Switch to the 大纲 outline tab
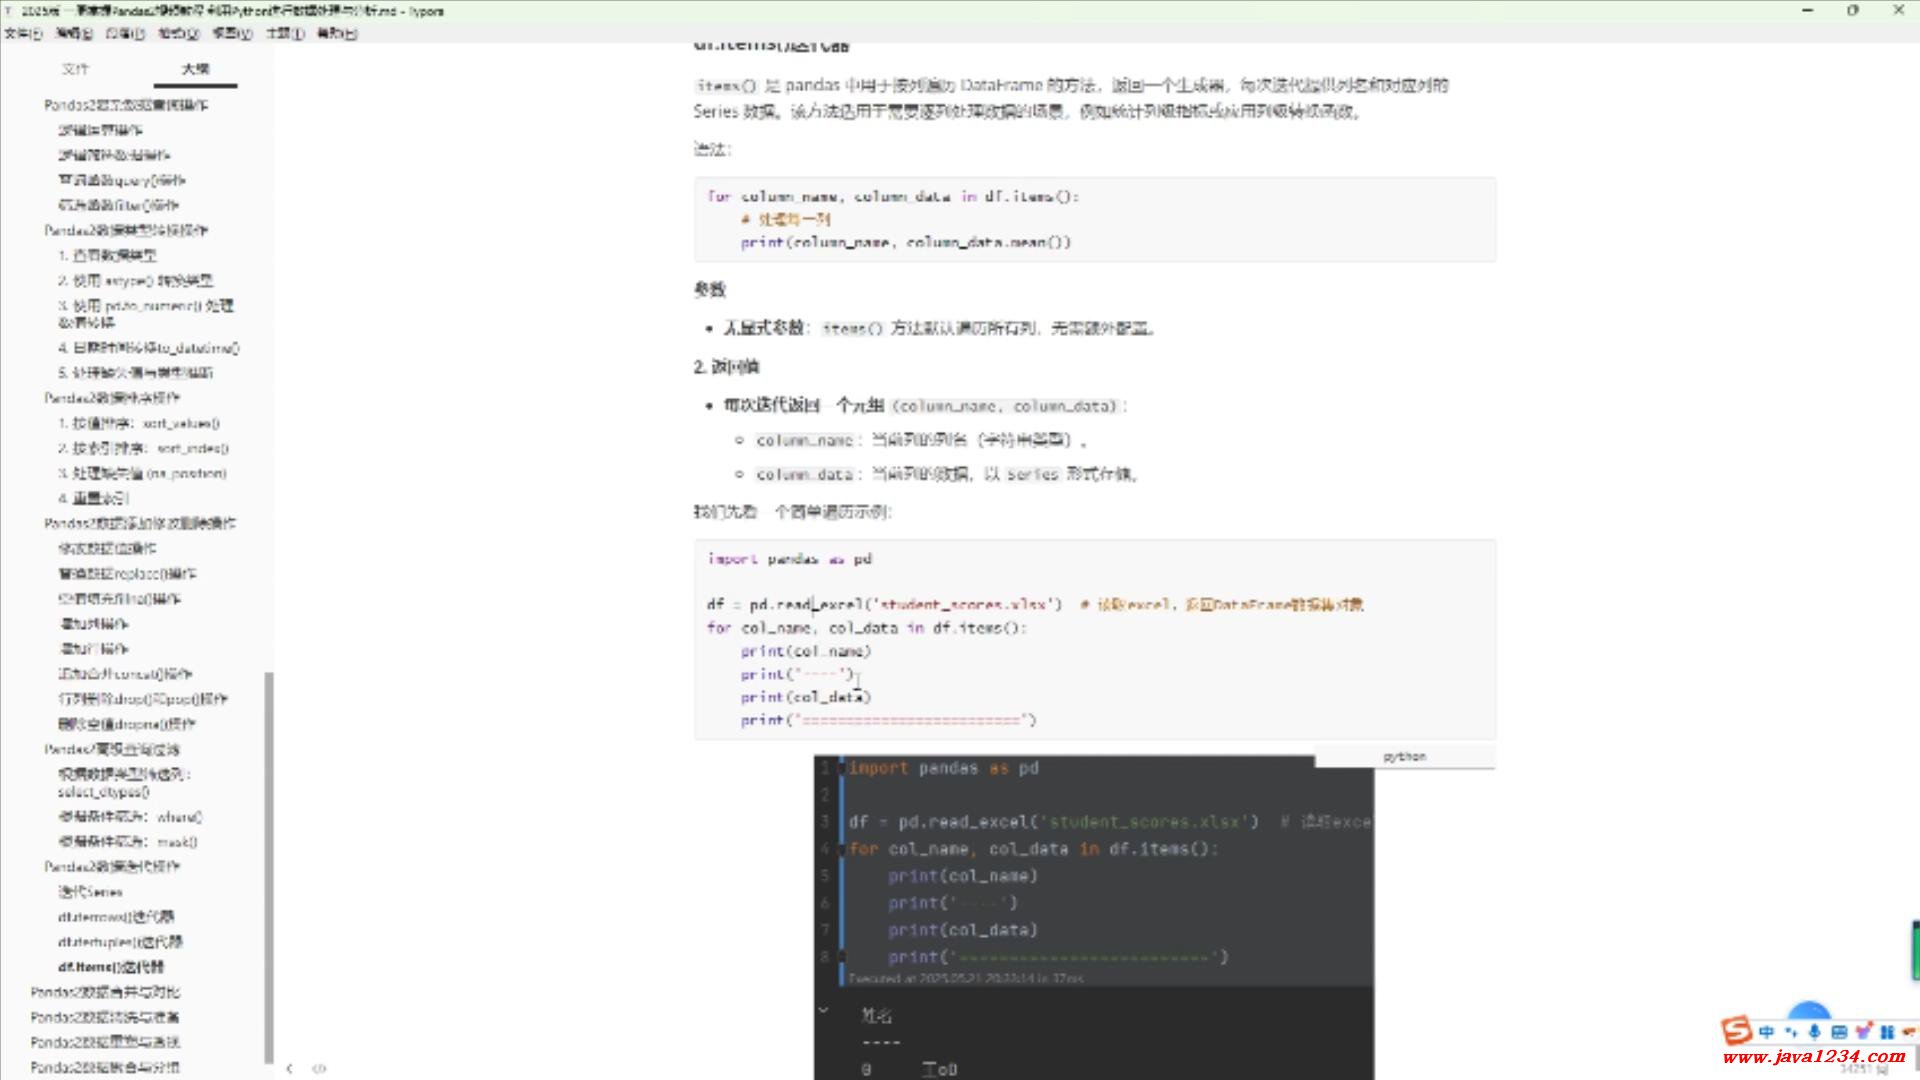 click(195, 69)
